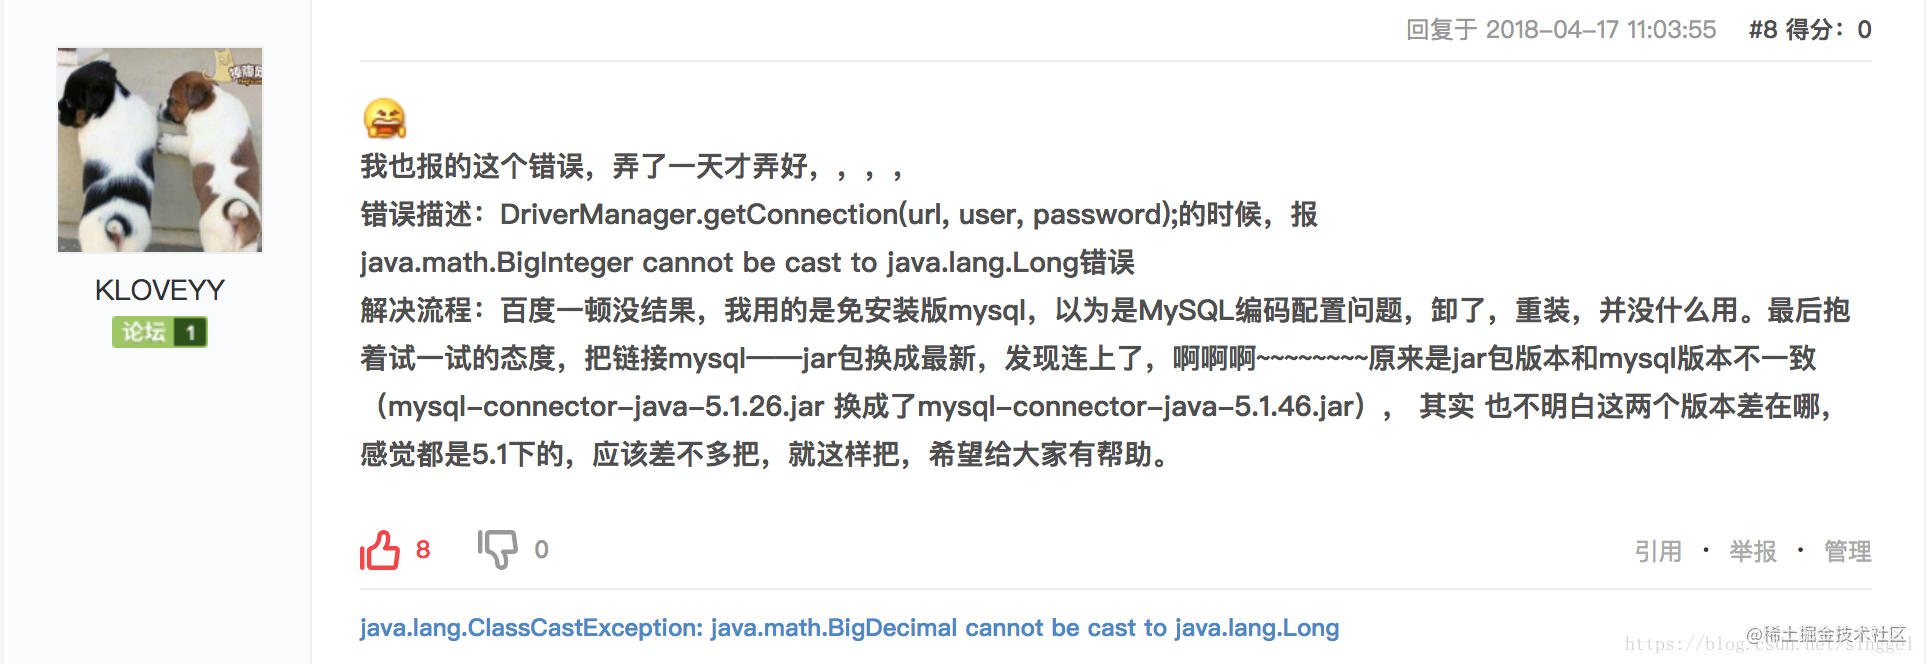Image resolution: width=1926 pixels, height=664 pixels.
Task: Click the badge number 1 next to 论坛
Action: [189, 332]
